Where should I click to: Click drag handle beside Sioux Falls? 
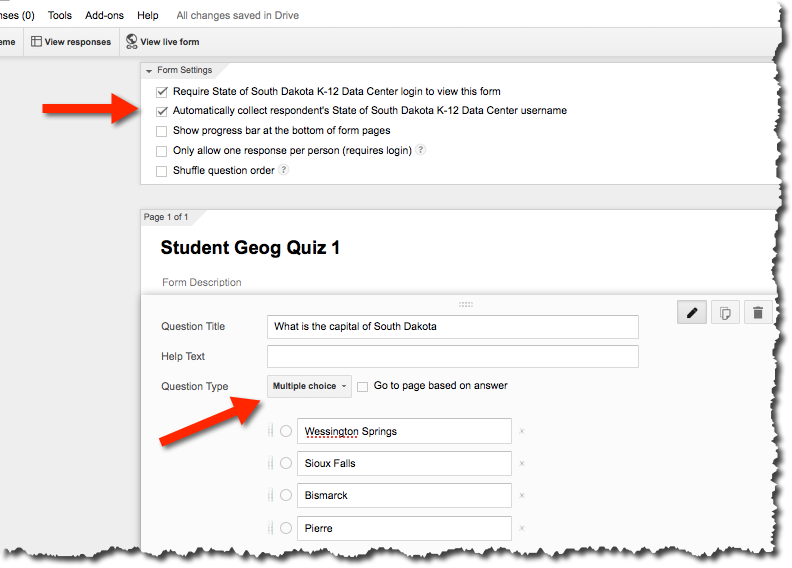tap(270, 463)
